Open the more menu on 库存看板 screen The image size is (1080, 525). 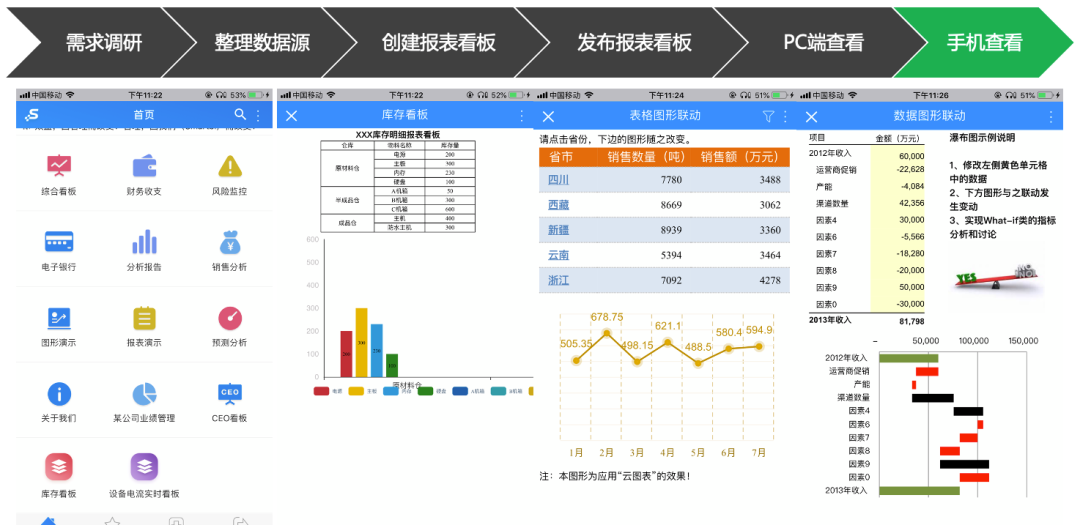(521, 116)
